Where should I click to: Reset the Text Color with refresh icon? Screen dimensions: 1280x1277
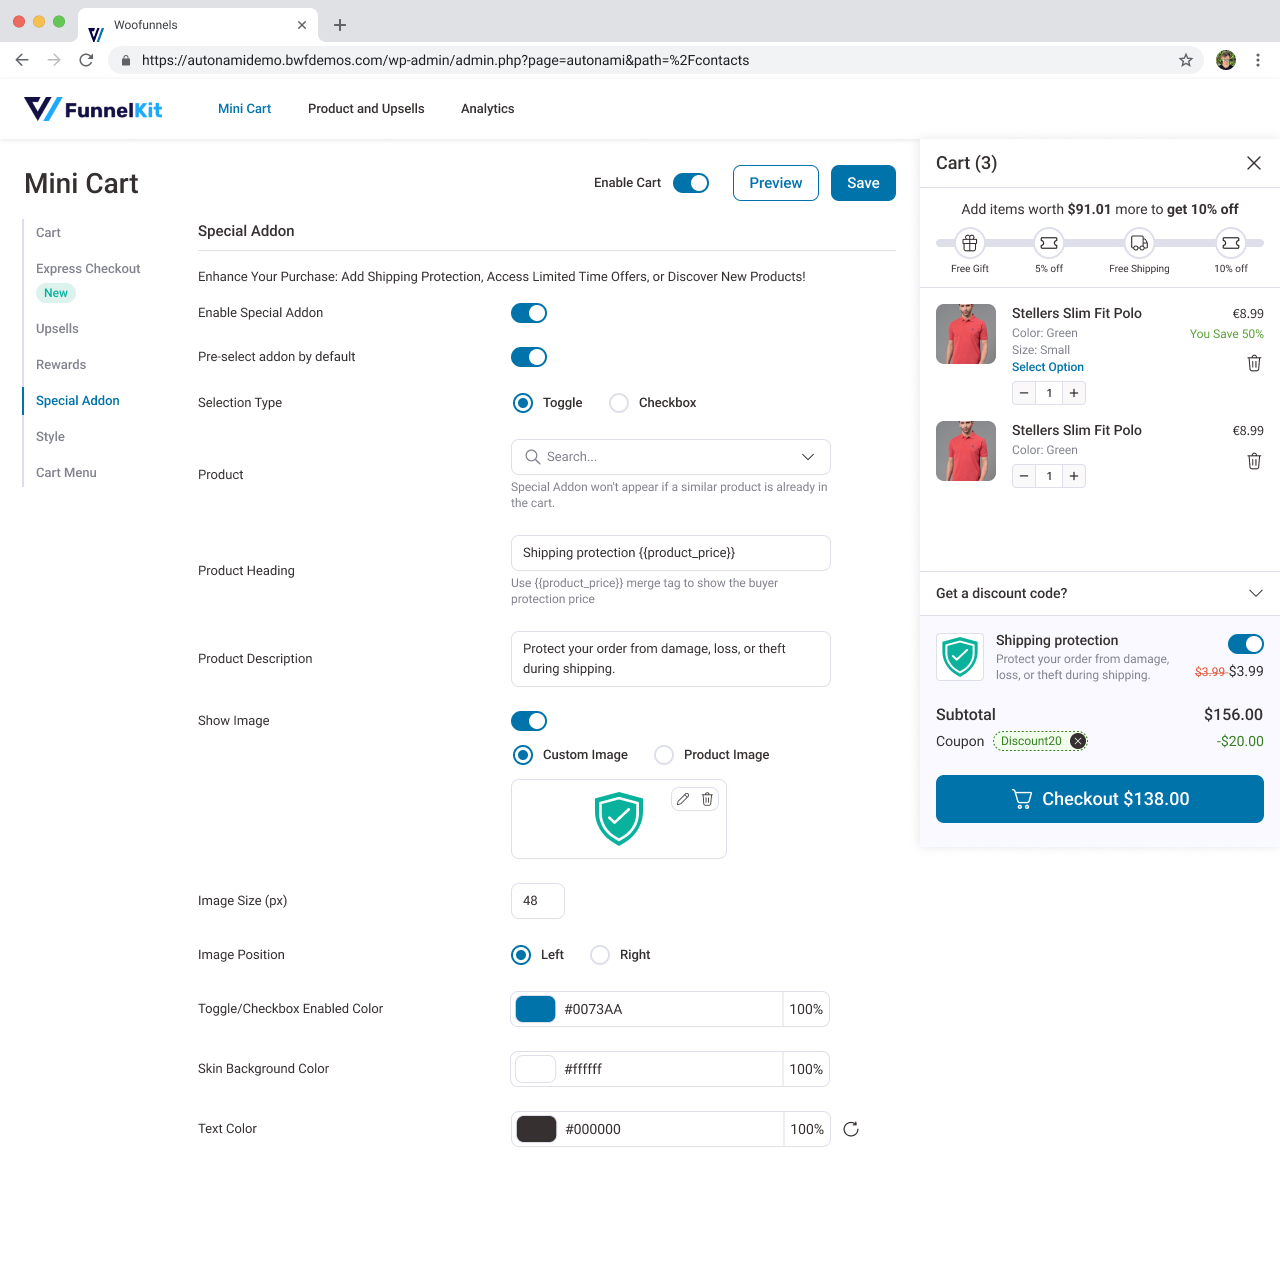[850, 1129]
